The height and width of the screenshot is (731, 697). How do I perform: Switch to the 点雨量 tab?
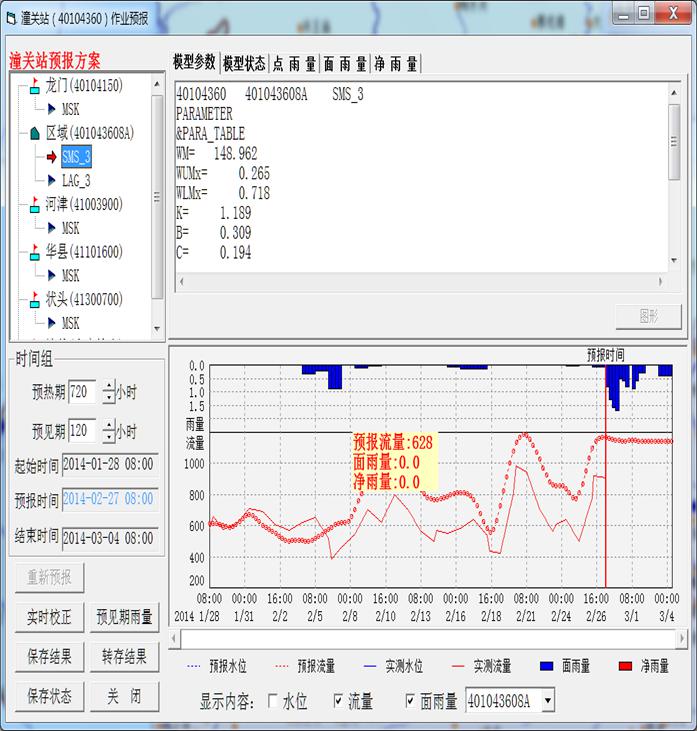(x=294, y=63)
